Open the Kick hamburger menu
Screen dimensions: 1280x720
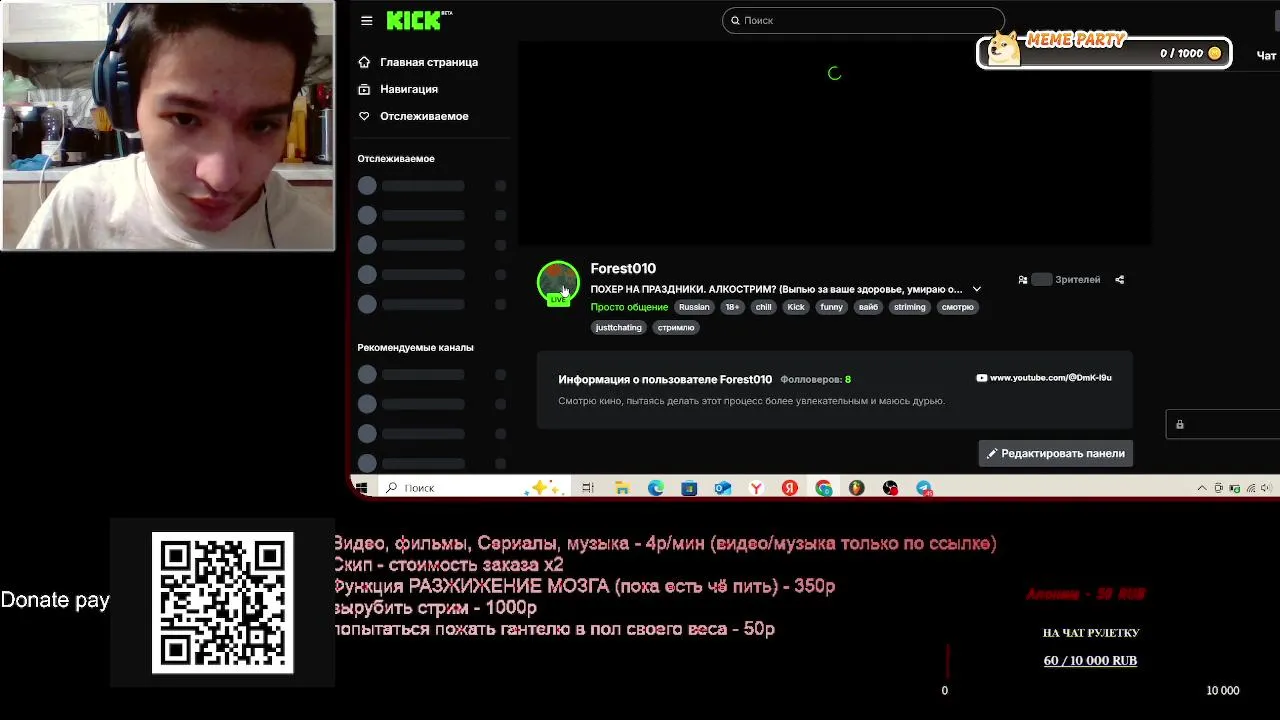(367, 20)
